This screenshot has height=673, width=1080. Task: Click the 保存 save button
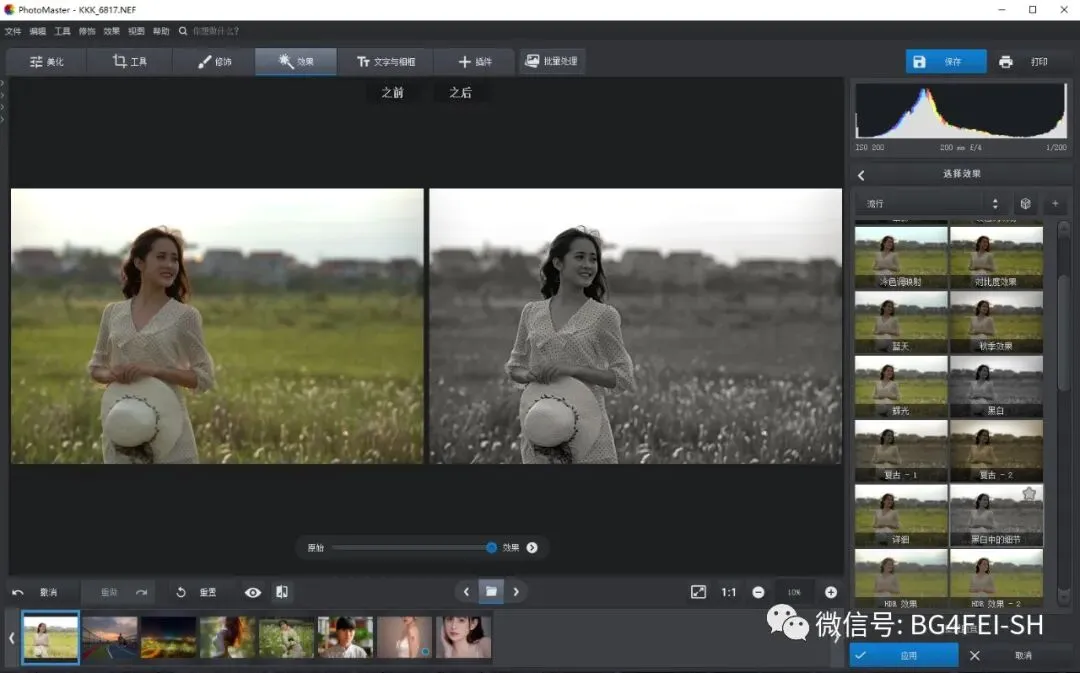[x=945, y=62]
